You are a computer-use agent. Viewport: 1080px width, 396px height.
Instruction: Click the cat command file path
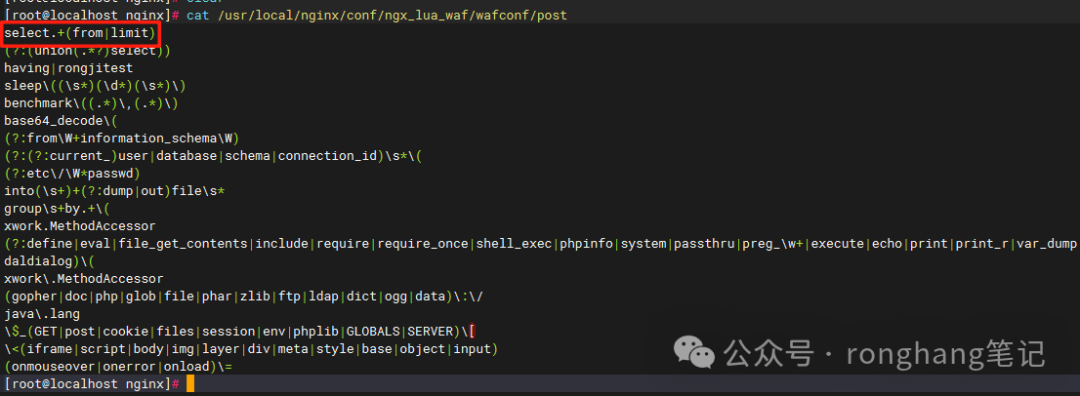pos(392,14)
